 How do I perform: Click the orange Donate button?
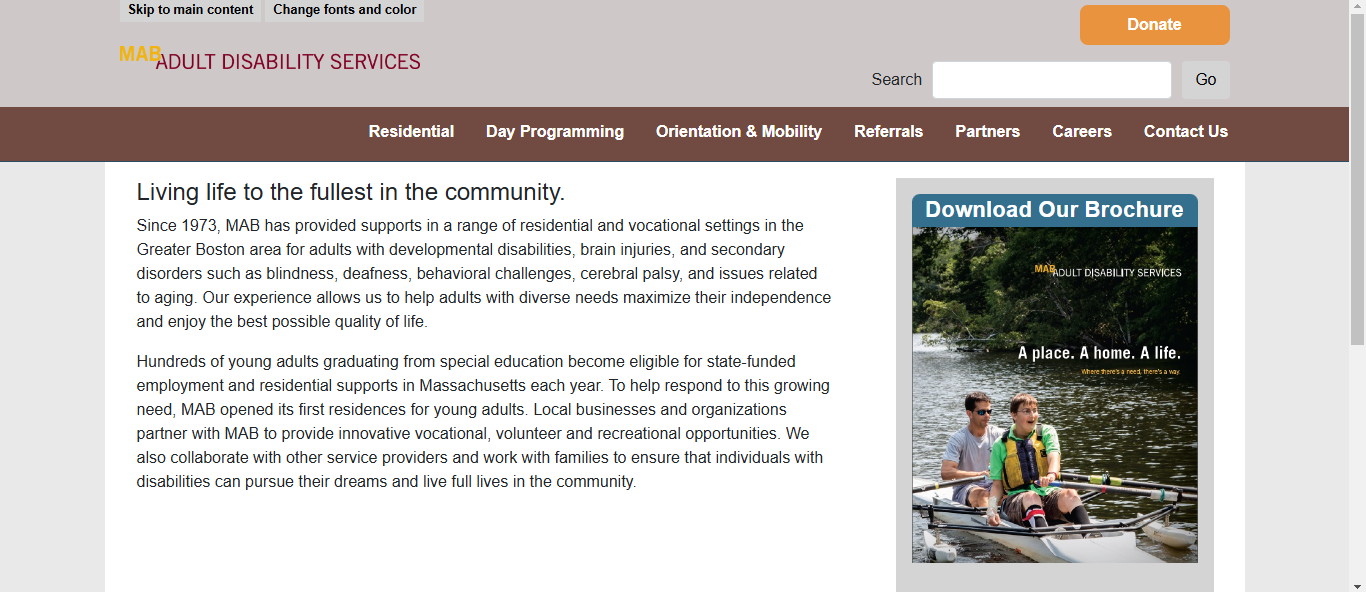pyautogui.click(x=1154, y=25)
